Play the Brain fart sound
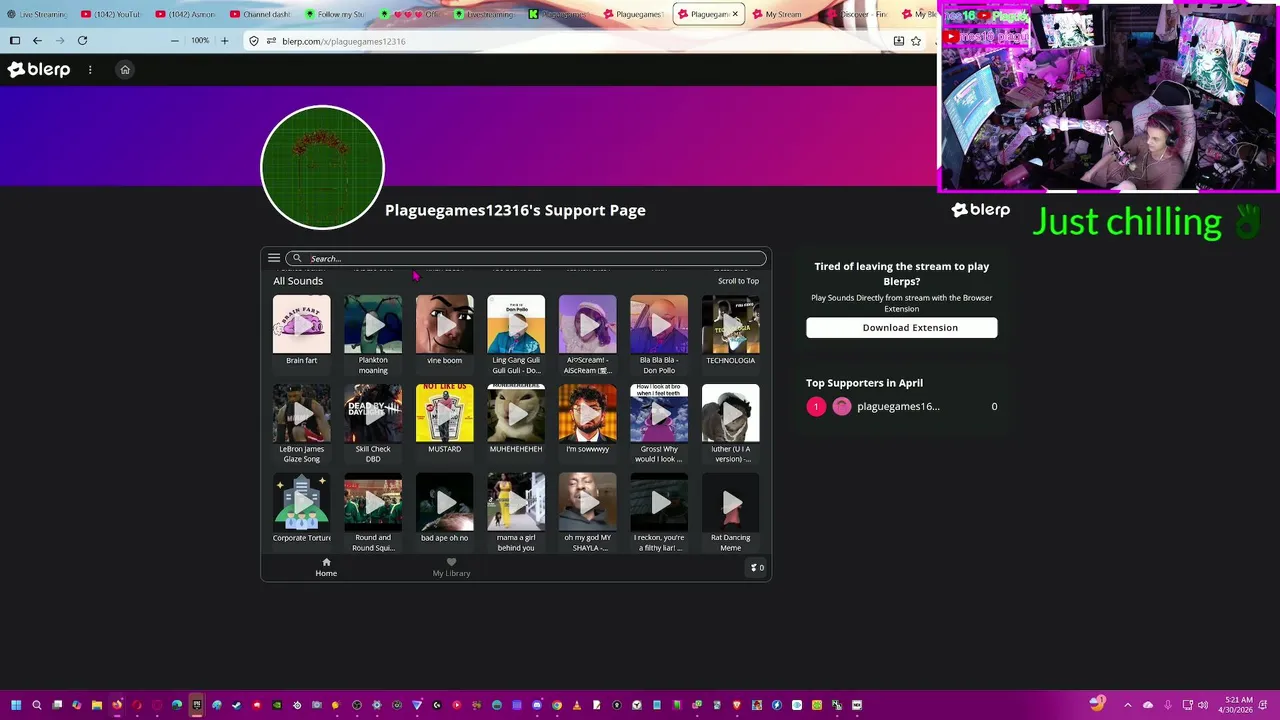This screenshot has width=1280, height=720. pyautogui.click(x=301, y=324)
